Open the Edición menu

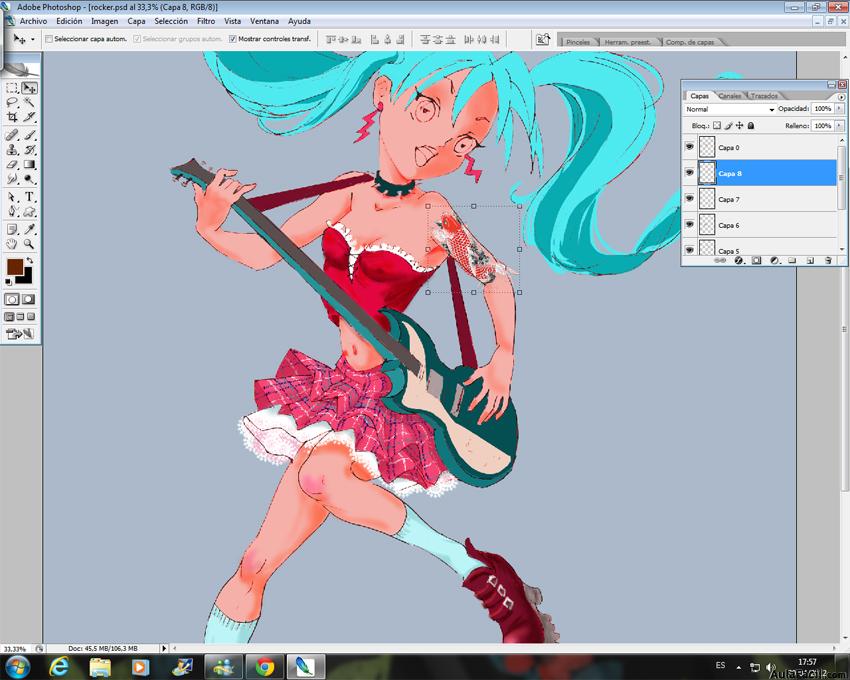69,21
